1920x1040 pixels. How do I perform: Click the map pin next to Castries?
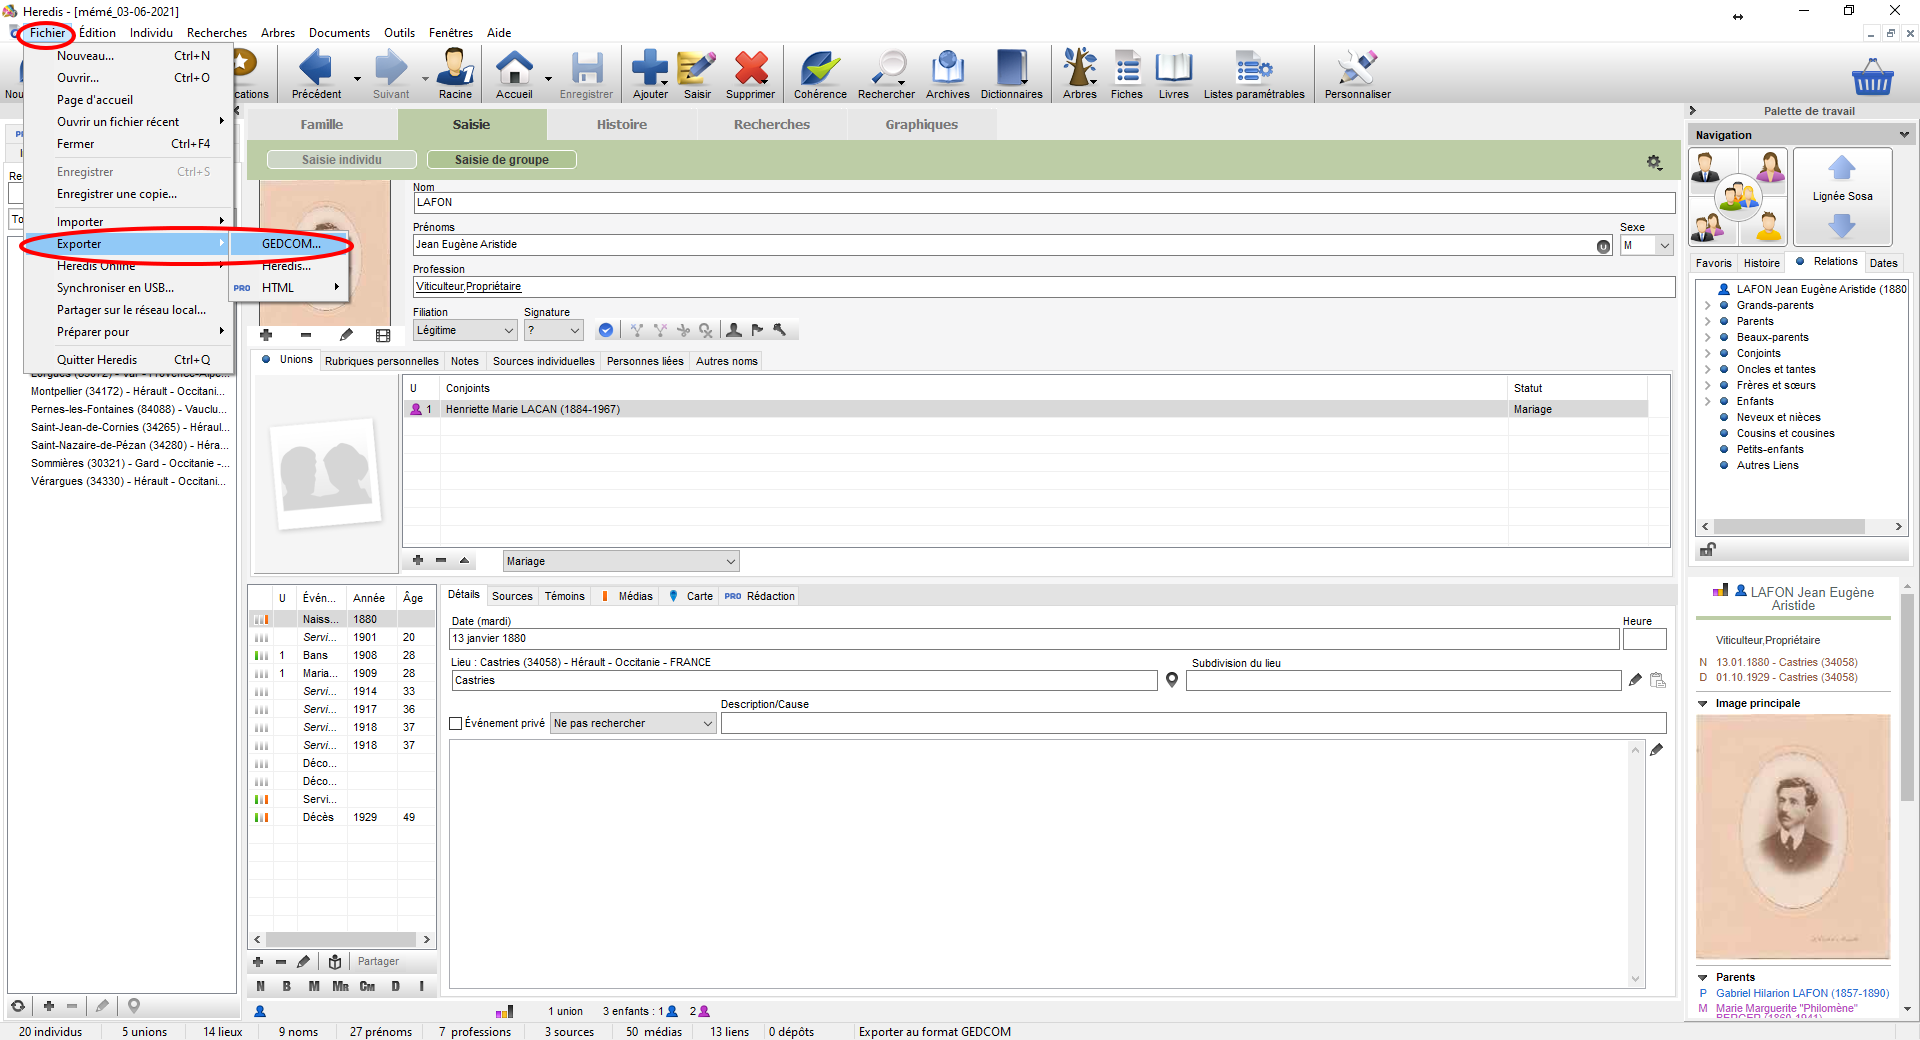point(1172,680)
